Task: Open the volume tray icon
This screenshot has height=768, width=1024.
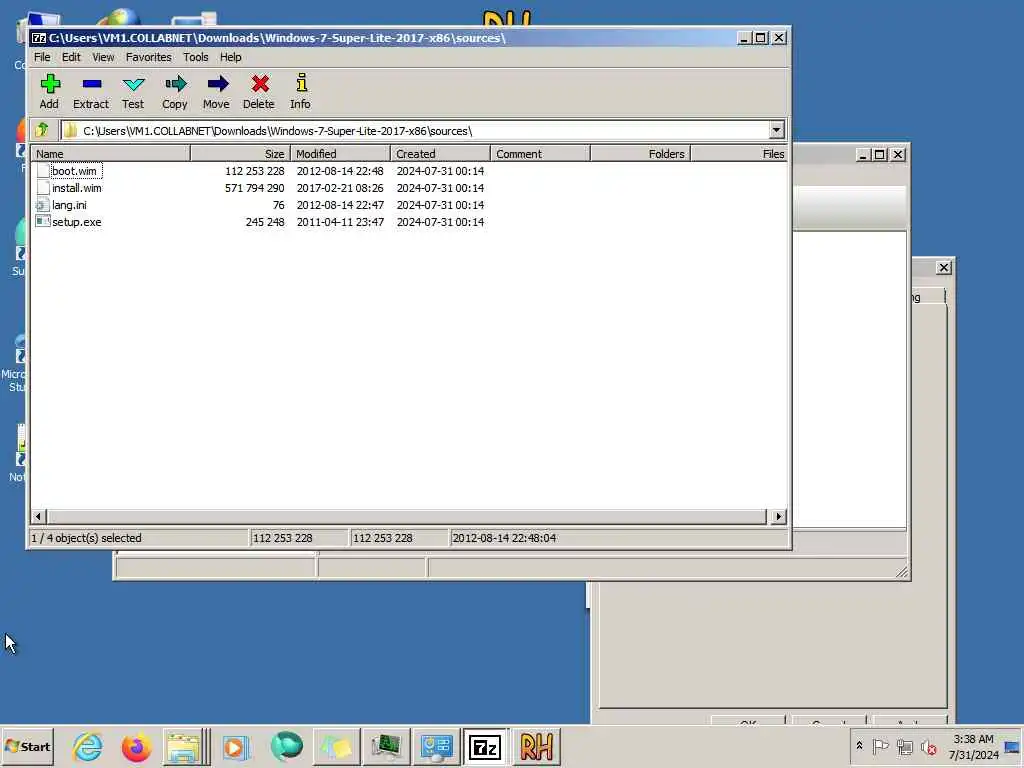Action: pos(928,746)
